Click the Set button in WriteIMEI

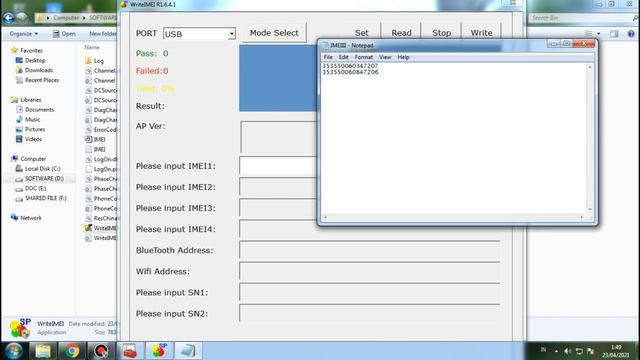(x=361, y=33)
